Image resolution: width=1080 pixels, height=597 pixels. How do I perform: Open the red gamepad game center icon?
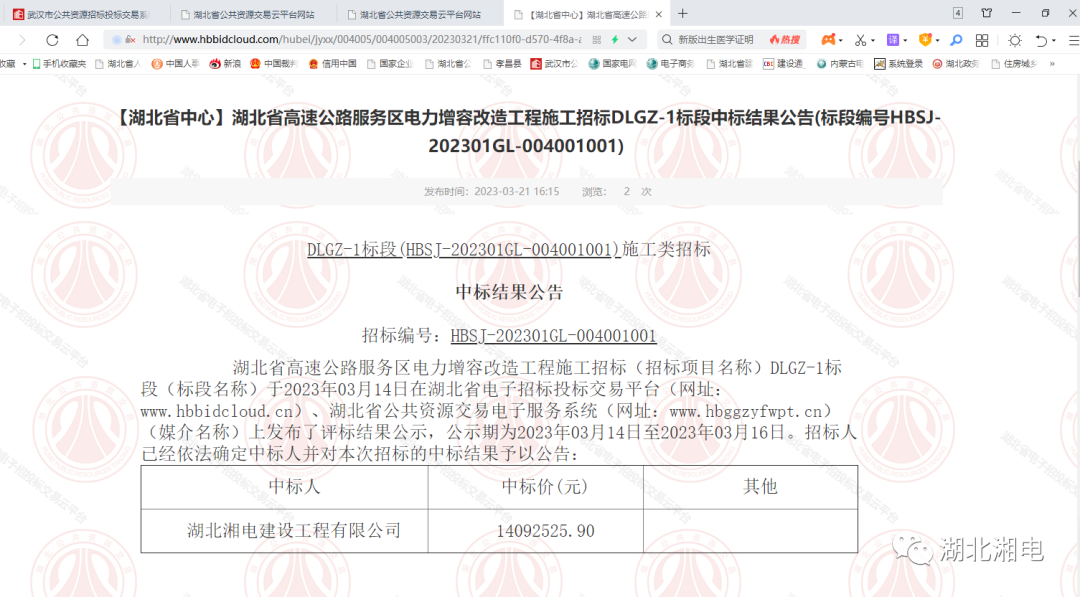point(829,40)
